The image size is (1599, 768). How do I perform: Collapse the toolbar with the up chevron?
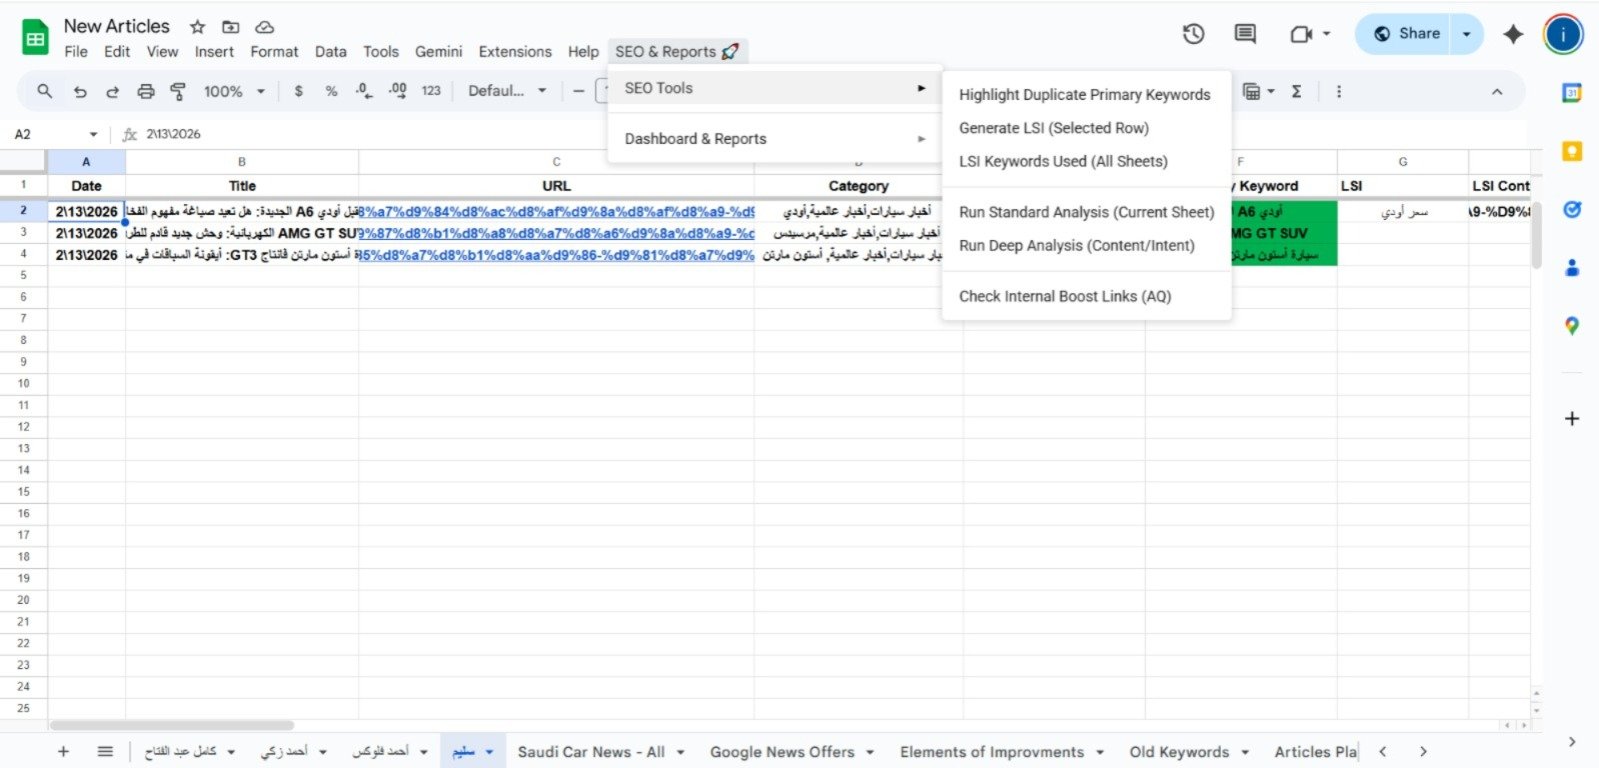coord(1497,91)
